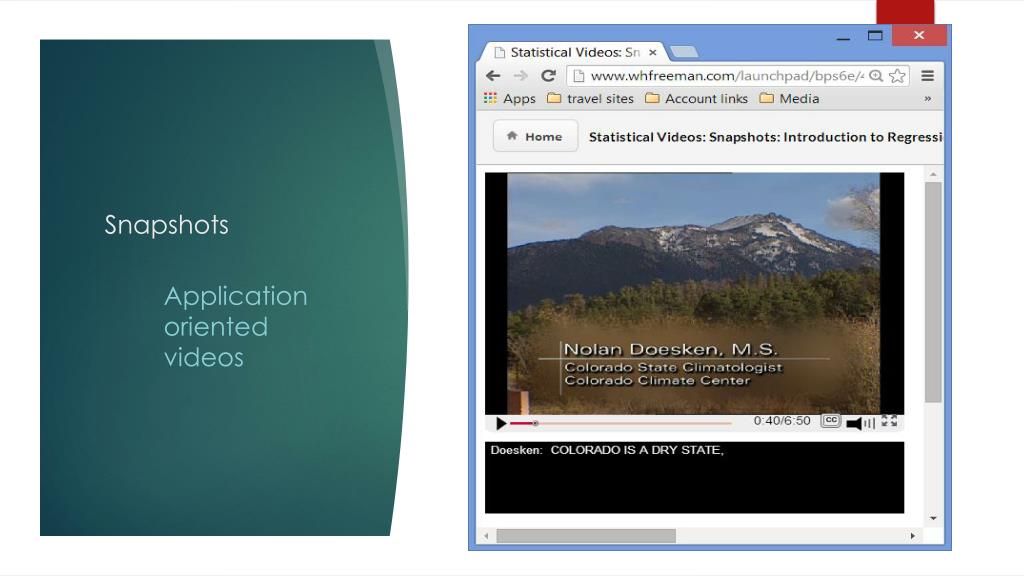Click the video progress bar
1024x576 pixels.
(620, 423)
